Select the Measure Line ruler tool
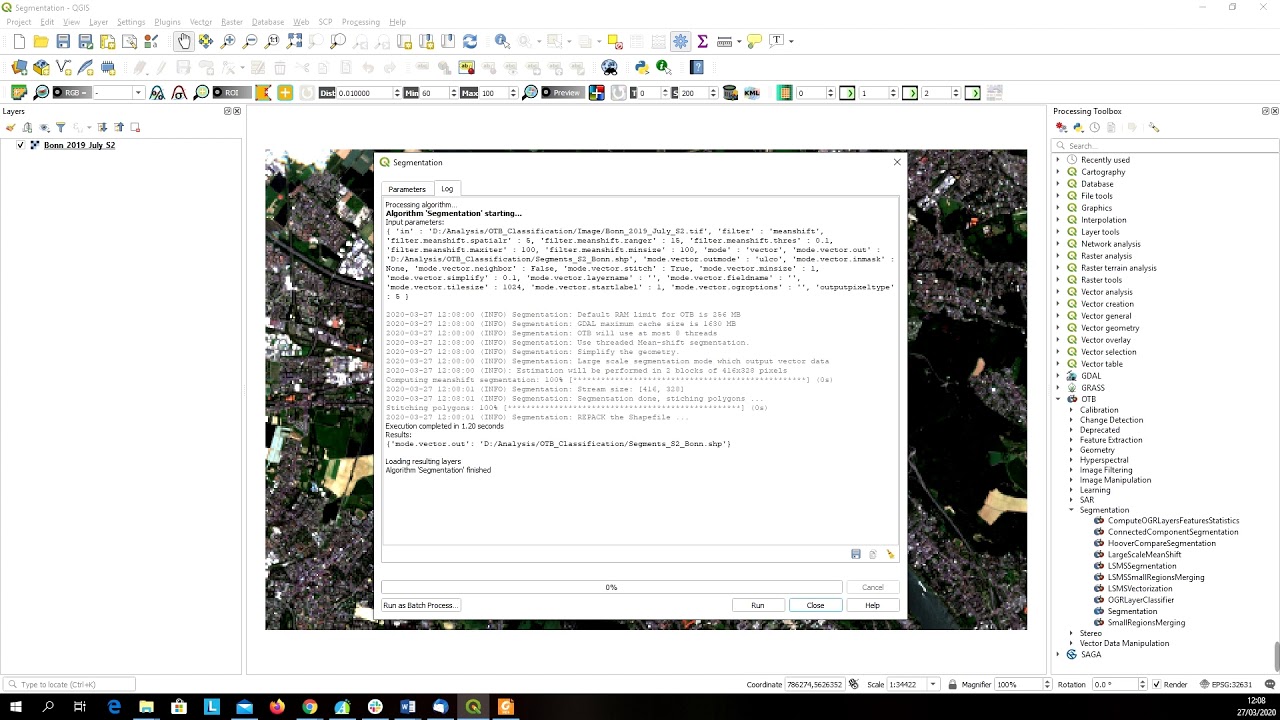Viewport: 1280px width, 720px height. 724,41
